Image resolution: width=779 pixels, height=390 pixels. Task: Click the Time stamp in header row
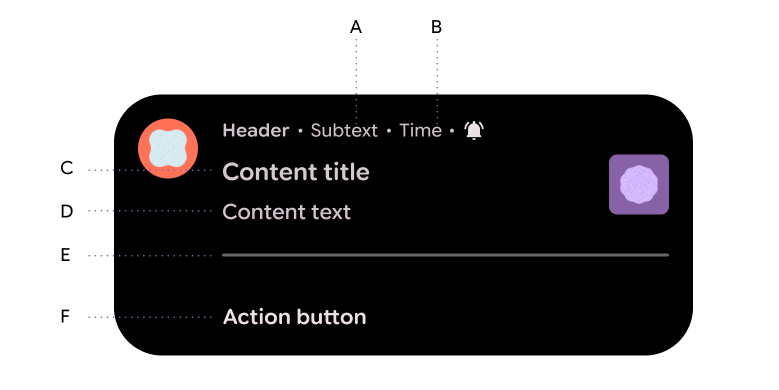(x=420, y=131)
